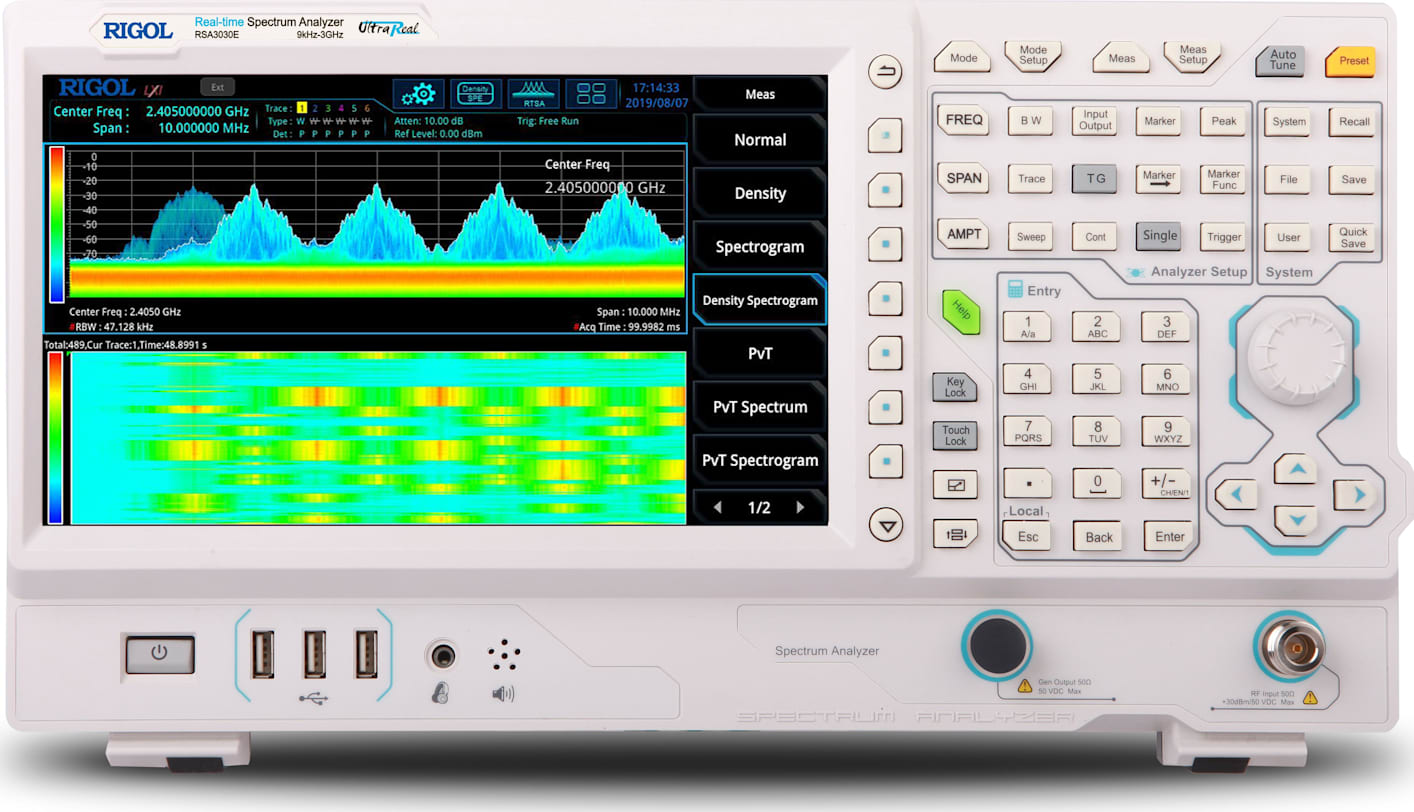Open the window layout icon near the clock
Image resolution: width=1414 pixels, height=812 pixels.
point(591,92)
